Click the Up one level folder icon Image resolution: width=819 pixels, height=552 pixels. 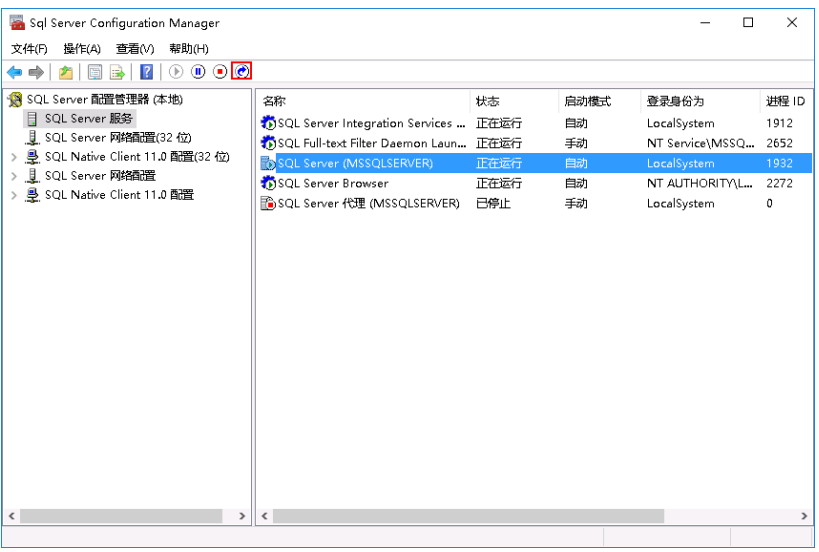(65, 72)
